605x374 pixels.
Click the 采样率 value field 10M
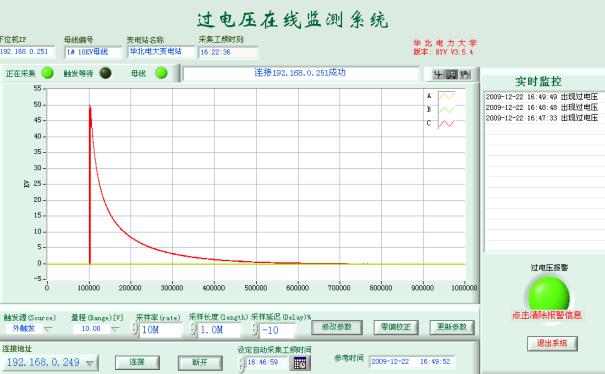click(160, 330)
